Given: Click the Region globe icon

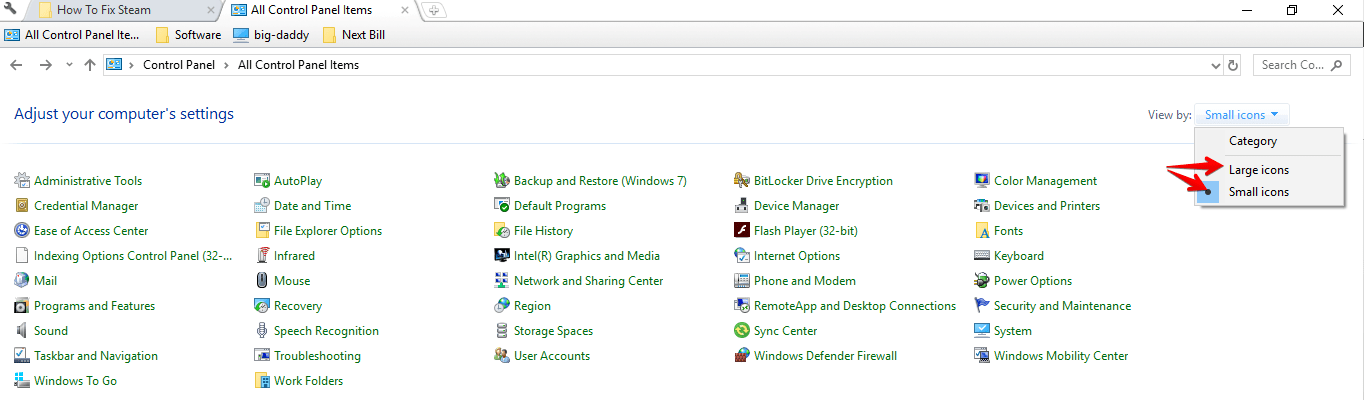Looking at the screenshot, I should [502, 306].
